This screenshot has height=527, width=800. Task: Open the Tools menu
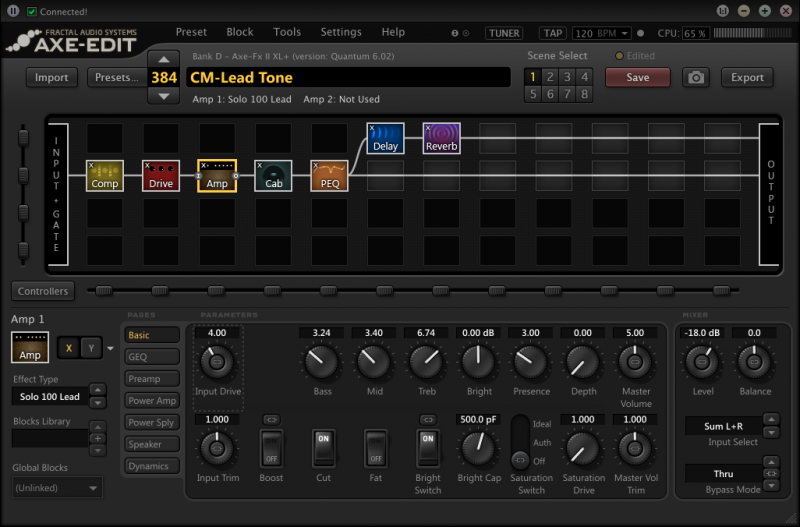tap(287, 32)
